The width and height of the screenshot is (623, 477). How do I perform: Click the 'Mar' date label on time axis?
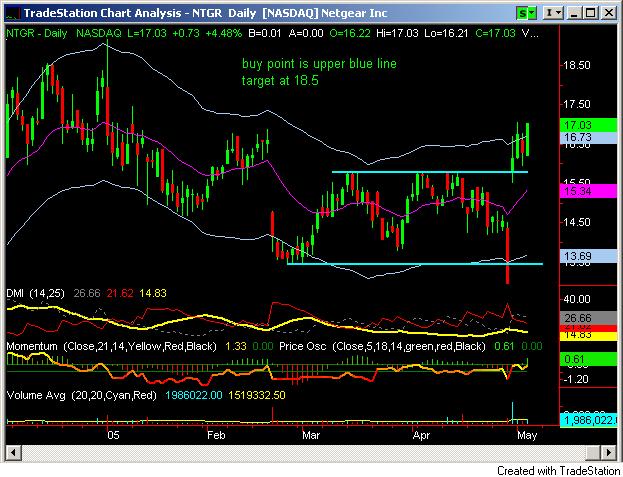click(311, 436)
